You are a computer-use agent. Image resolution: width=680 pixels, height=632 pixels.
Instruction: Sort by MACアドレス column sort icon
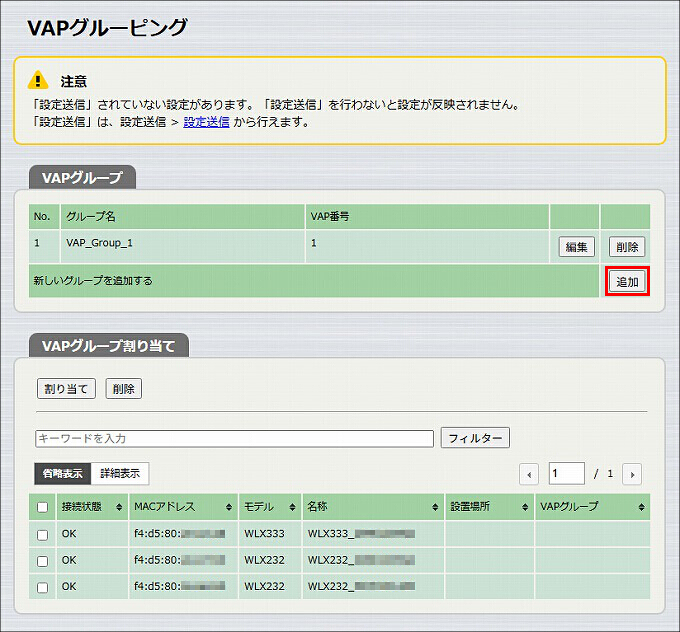pyautogui.click(x=229, y=507)
